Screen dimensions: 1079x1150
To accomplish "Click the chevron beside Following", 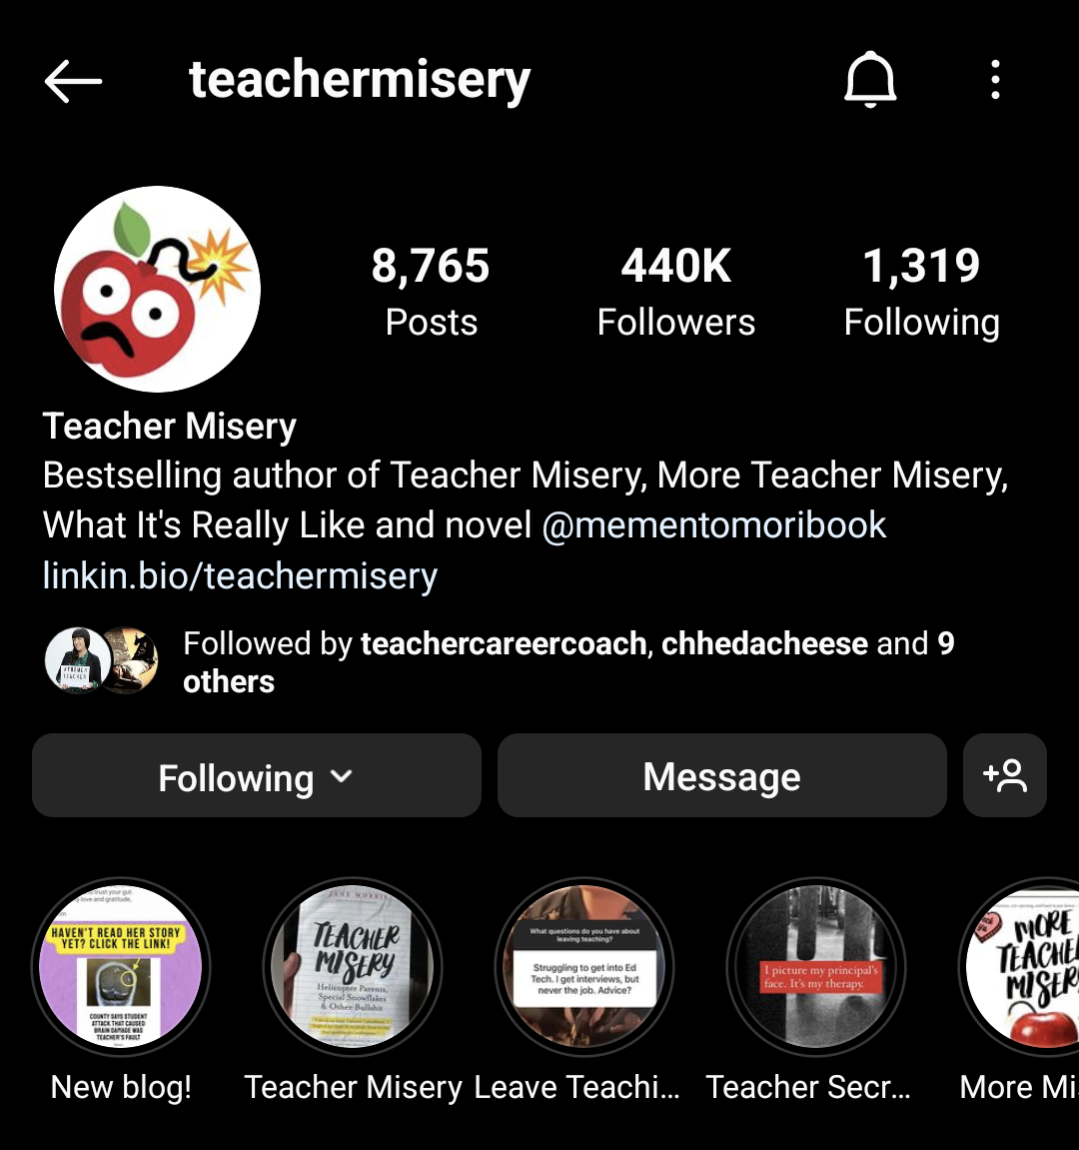I will pyautogui.click(x=341, y=776).
